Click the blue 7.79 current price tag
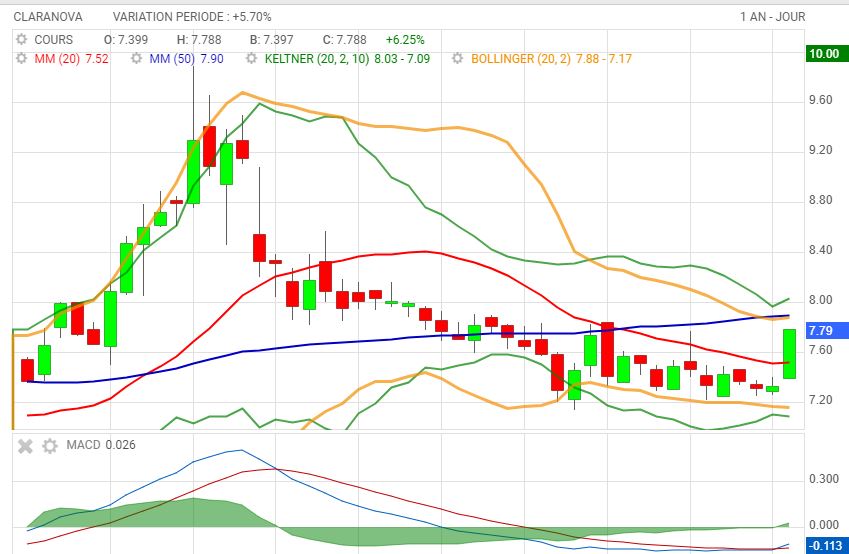Screen dimensions: 849x554 click(x=827, y=330)
